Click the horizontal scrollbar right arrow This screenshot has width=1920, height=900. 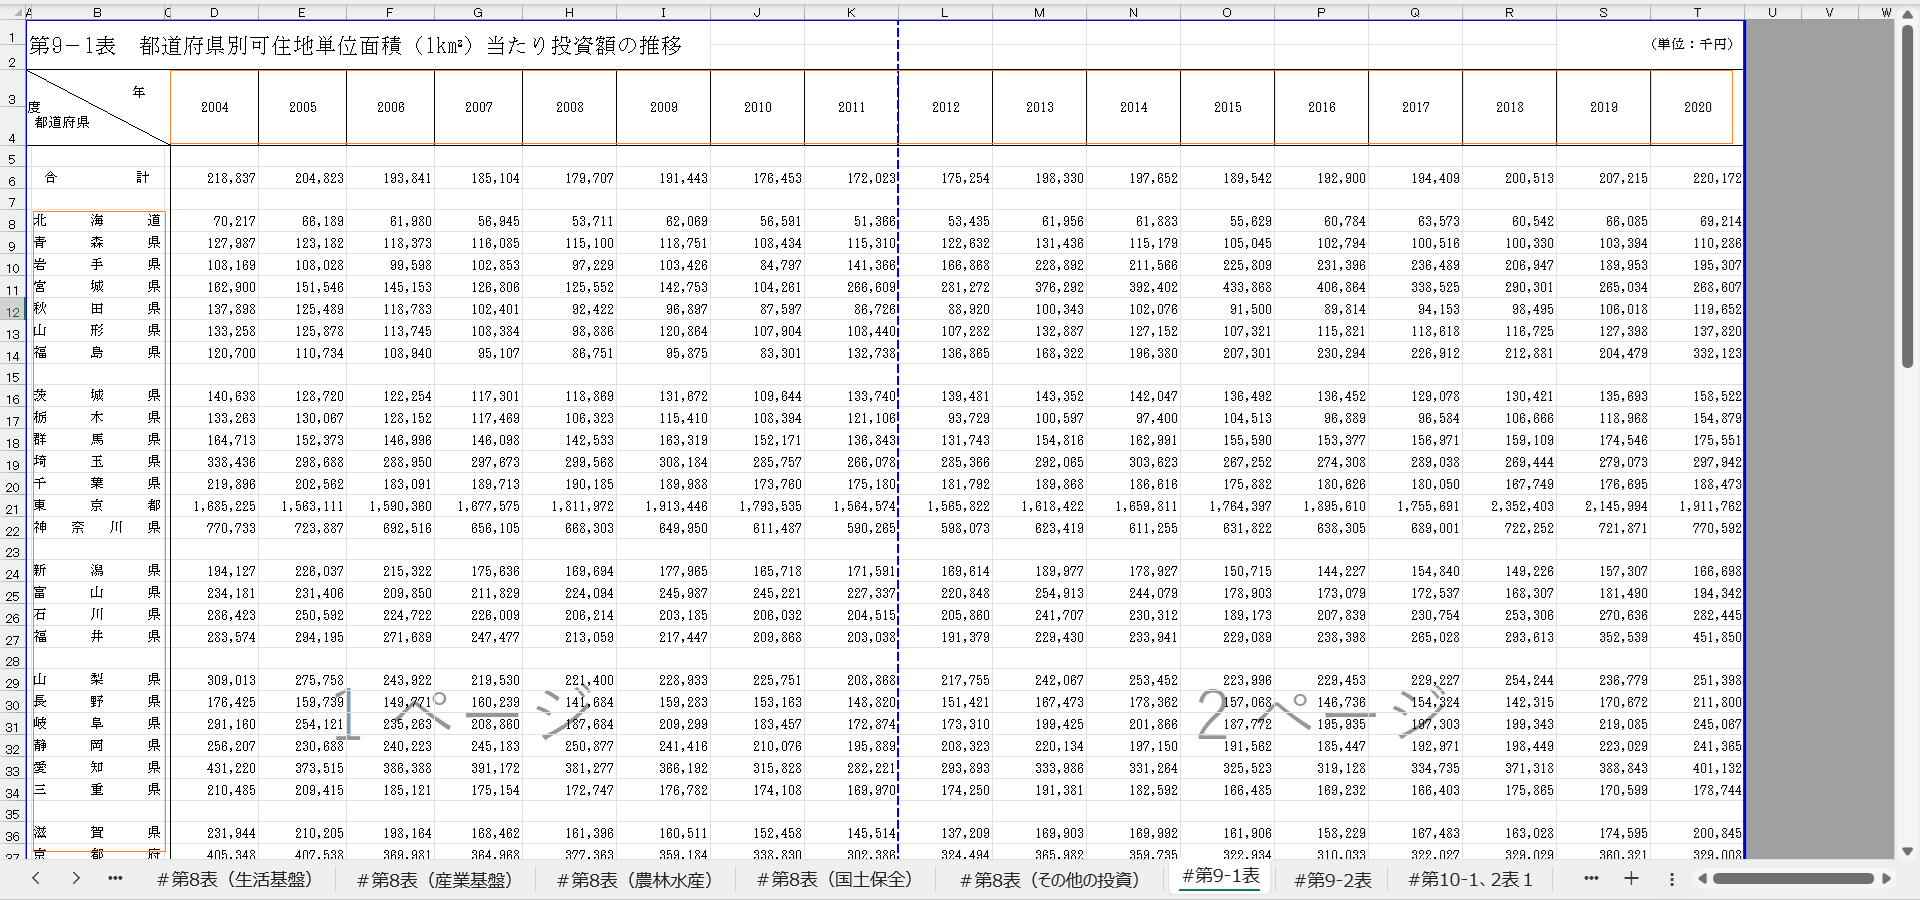1886,879
